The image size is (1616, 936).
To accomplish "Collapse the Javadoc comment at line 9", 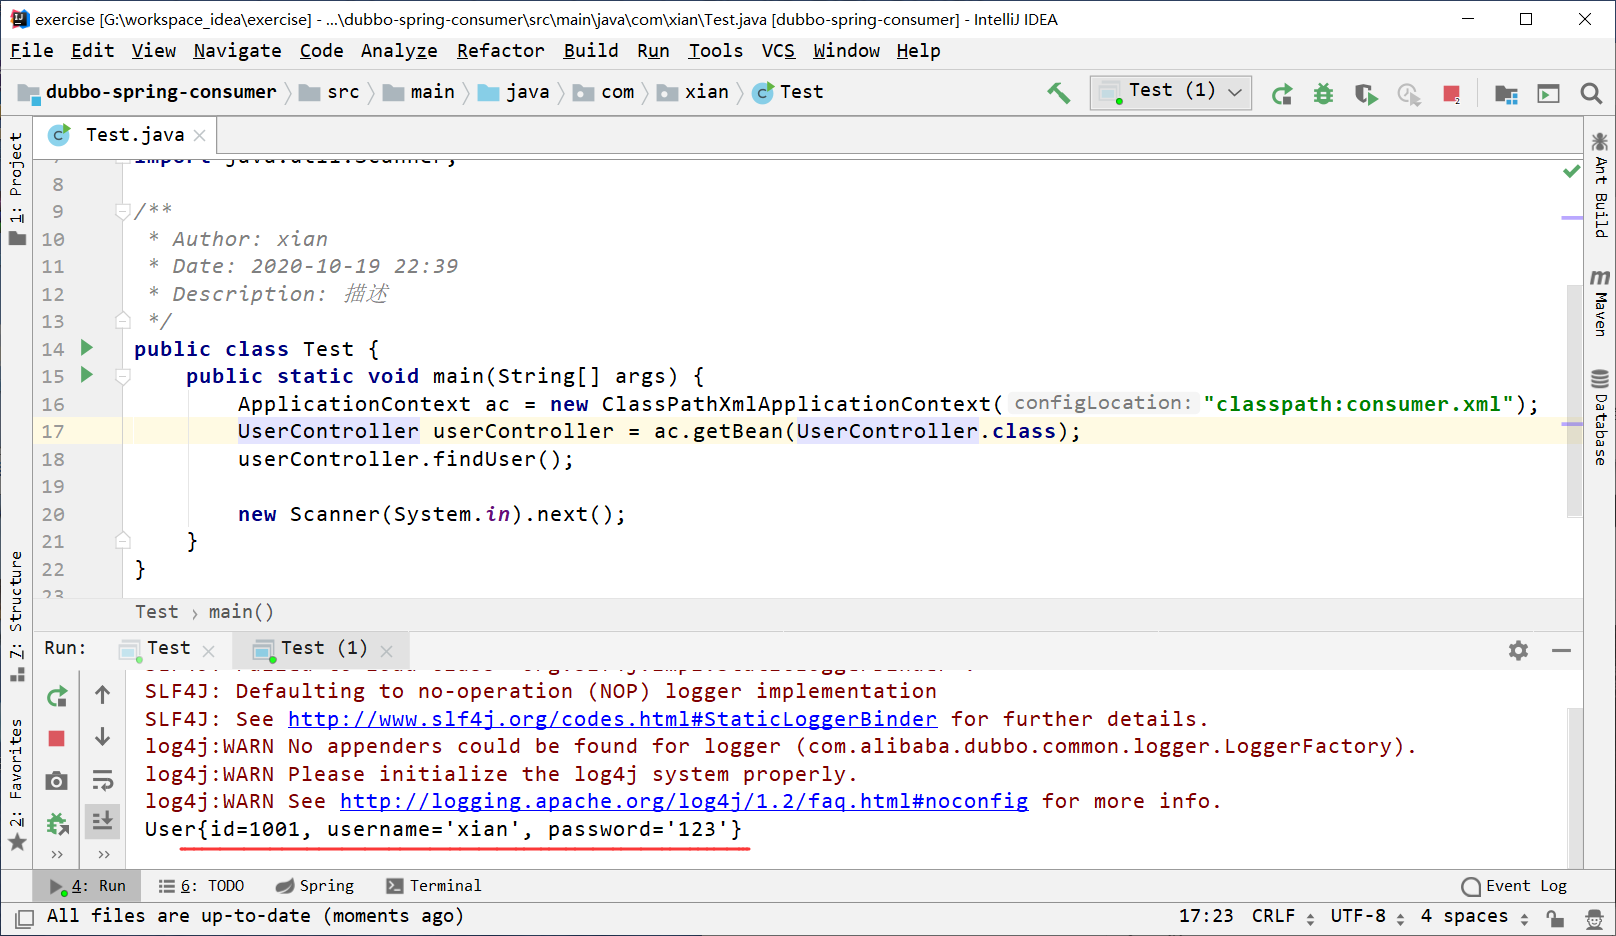I will (123, 211).
